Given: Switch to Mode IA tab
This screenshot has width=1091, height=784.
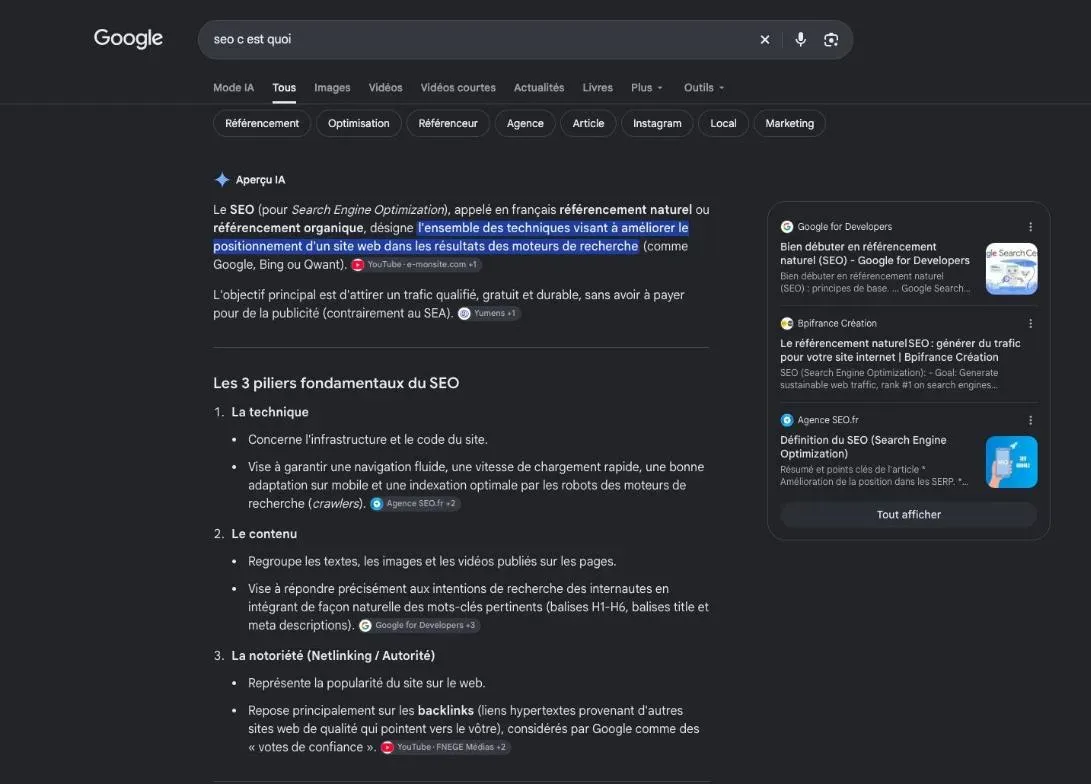Looking at the screenshot, I should [233, 88].
